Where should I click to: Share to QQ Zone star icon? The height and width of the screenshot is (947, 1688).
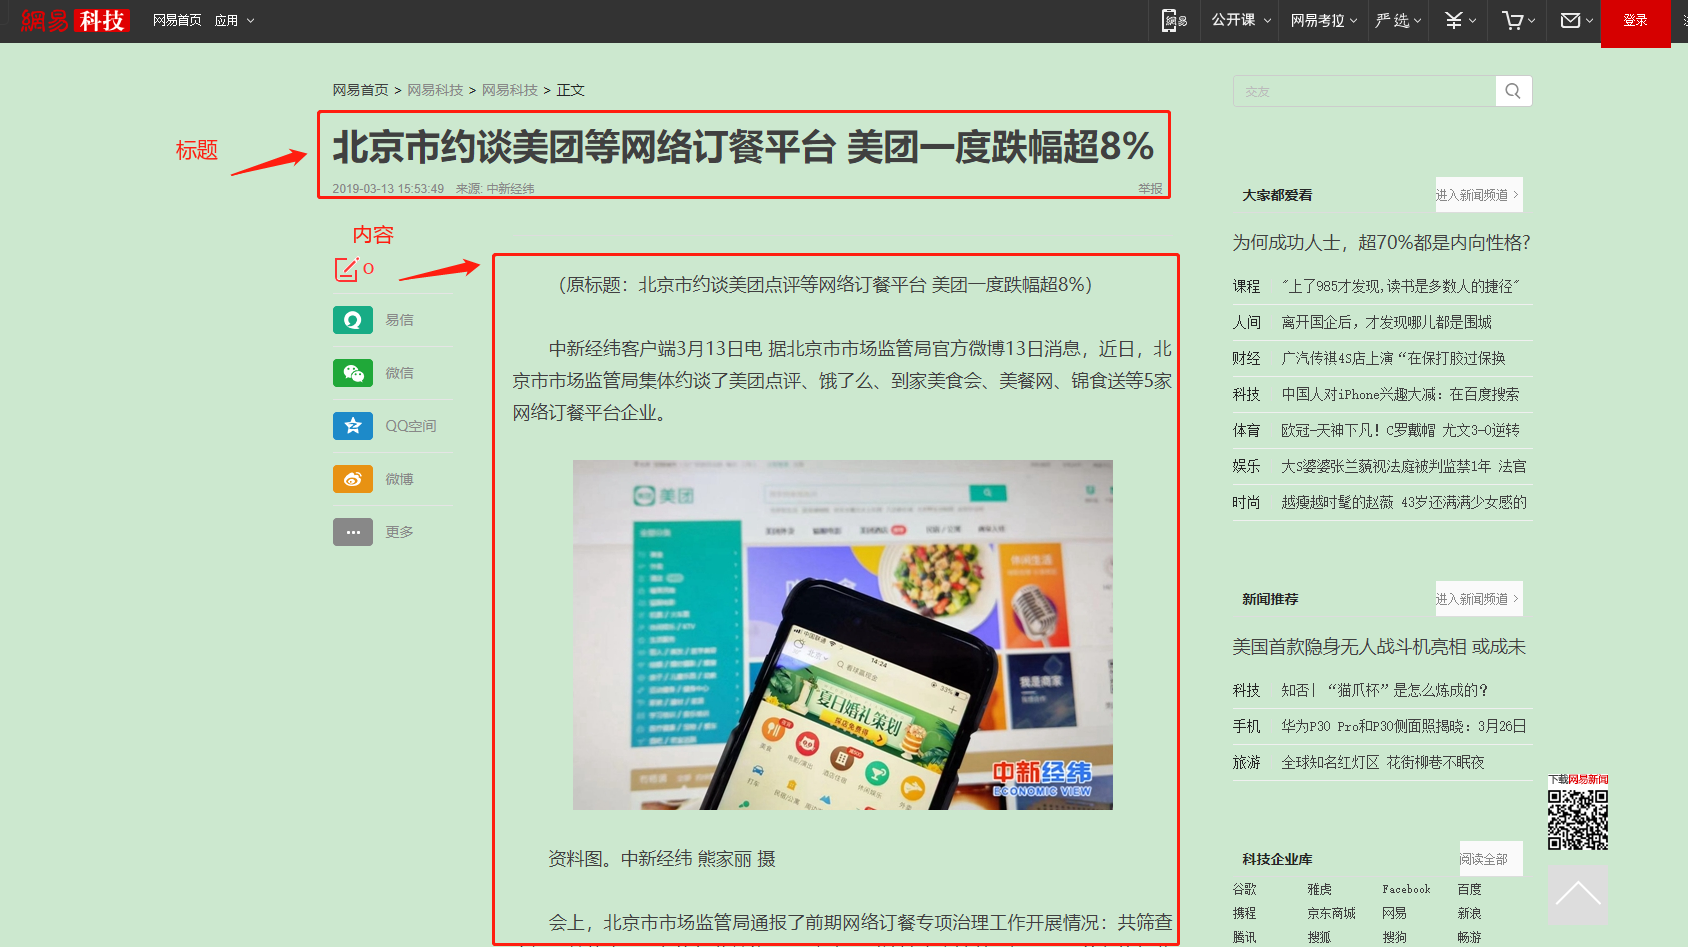[x=353, y=426]
